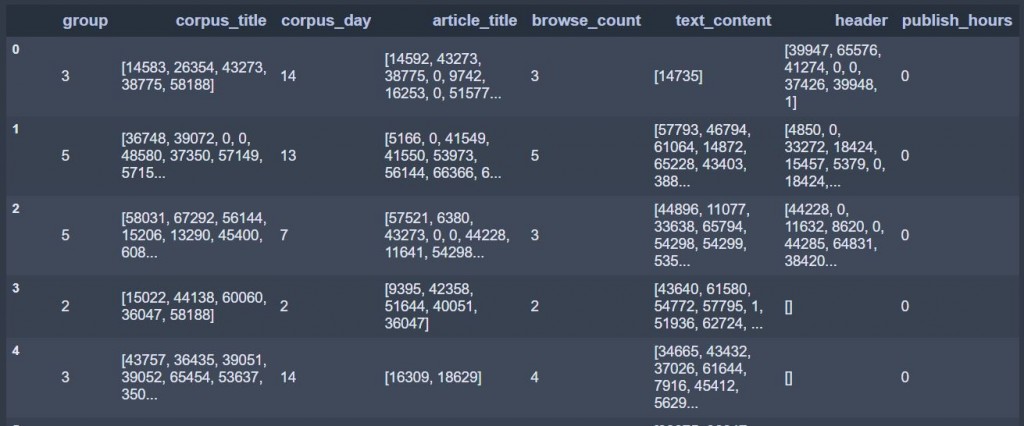Click text_content cell showing [14735]
Image resolution: width=1024 pixels, height=426 pixels.
(678, 76)
